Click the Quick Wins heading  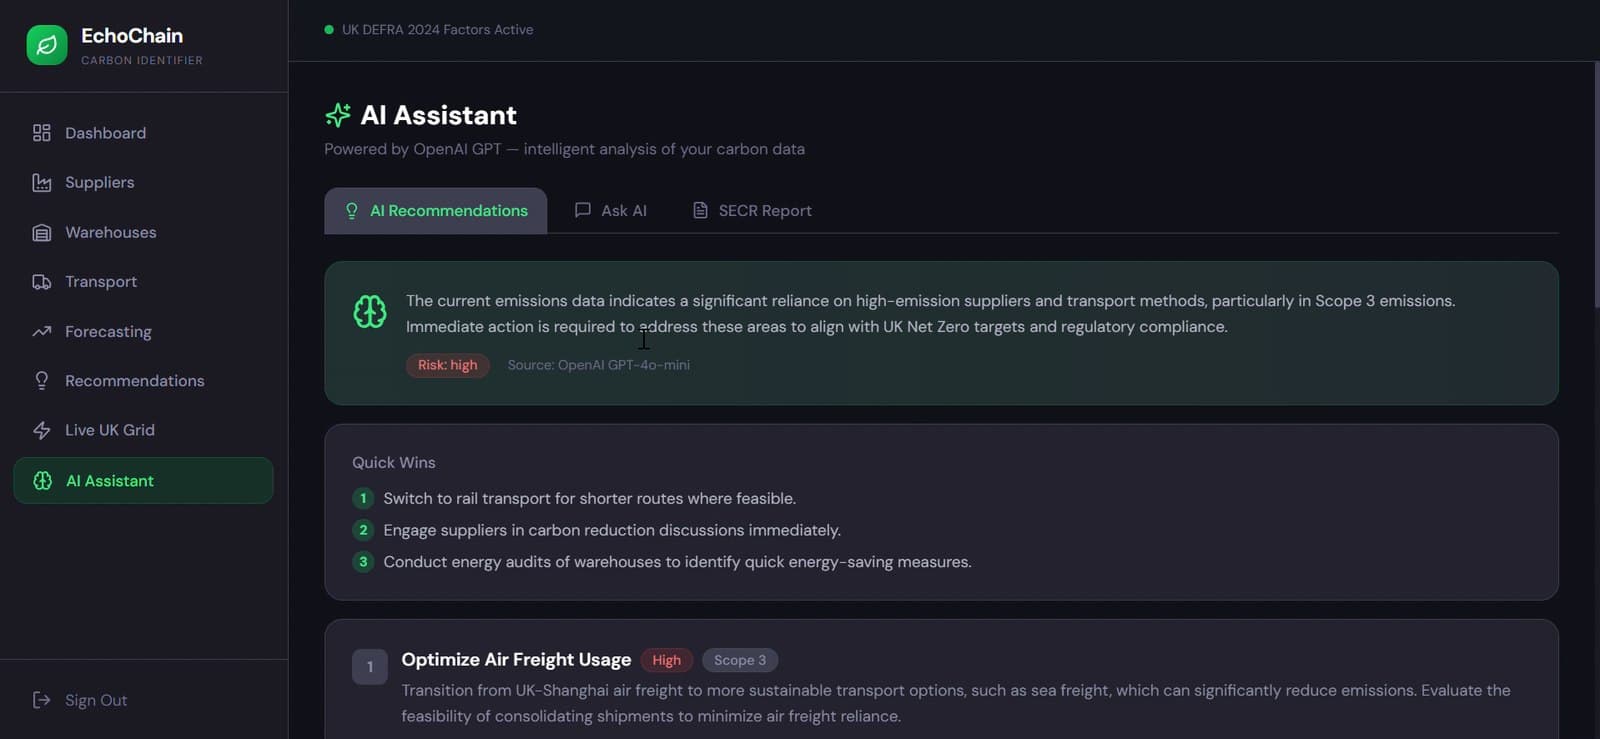[394, 463]
